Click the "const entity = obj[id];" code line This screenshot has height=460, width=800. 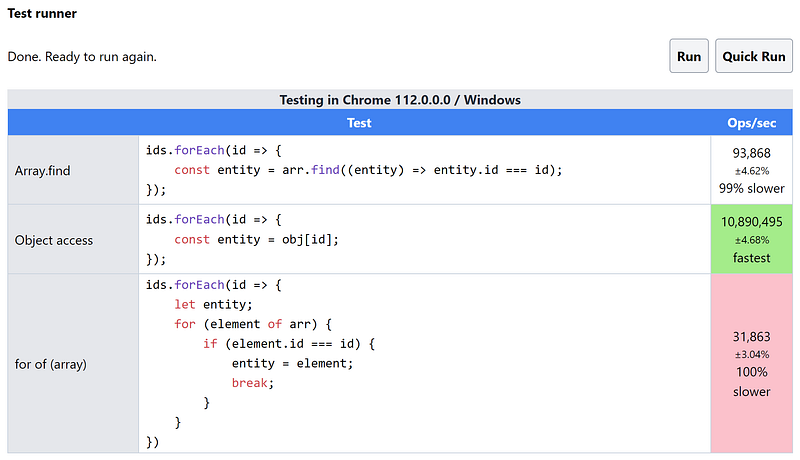(x=256, y=239)
